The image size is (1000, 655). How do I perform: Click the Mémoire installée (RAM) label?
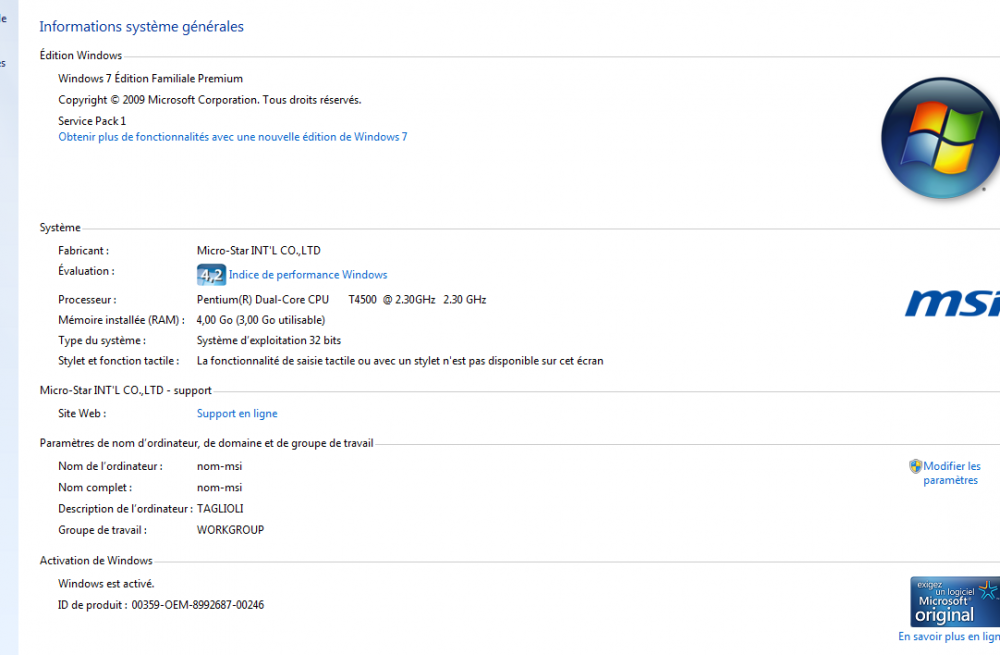click(x=121, y=320)
